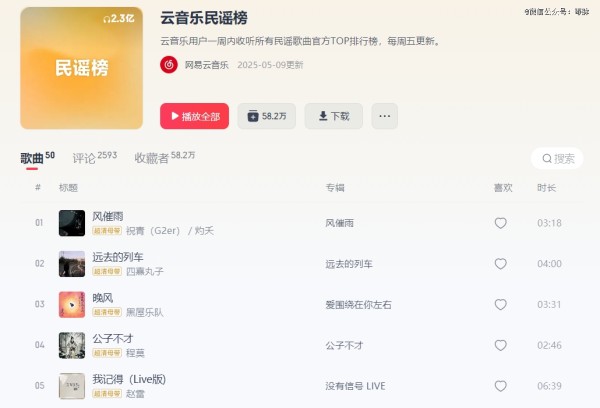Screen dimensions: 600x408
Task: Open album link 爱围绕在你左右
Action: coord(358,305)
